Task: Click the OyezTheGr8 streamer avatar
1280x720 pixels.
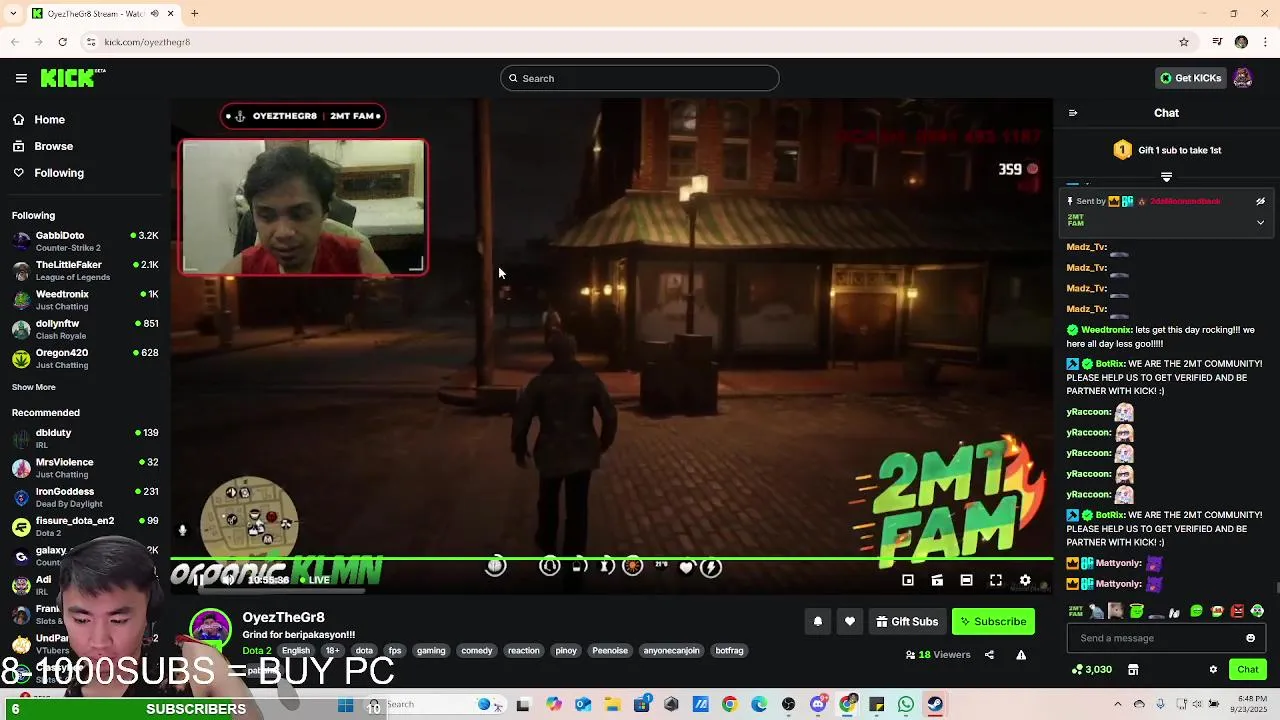Action: (x=210, y=629)
